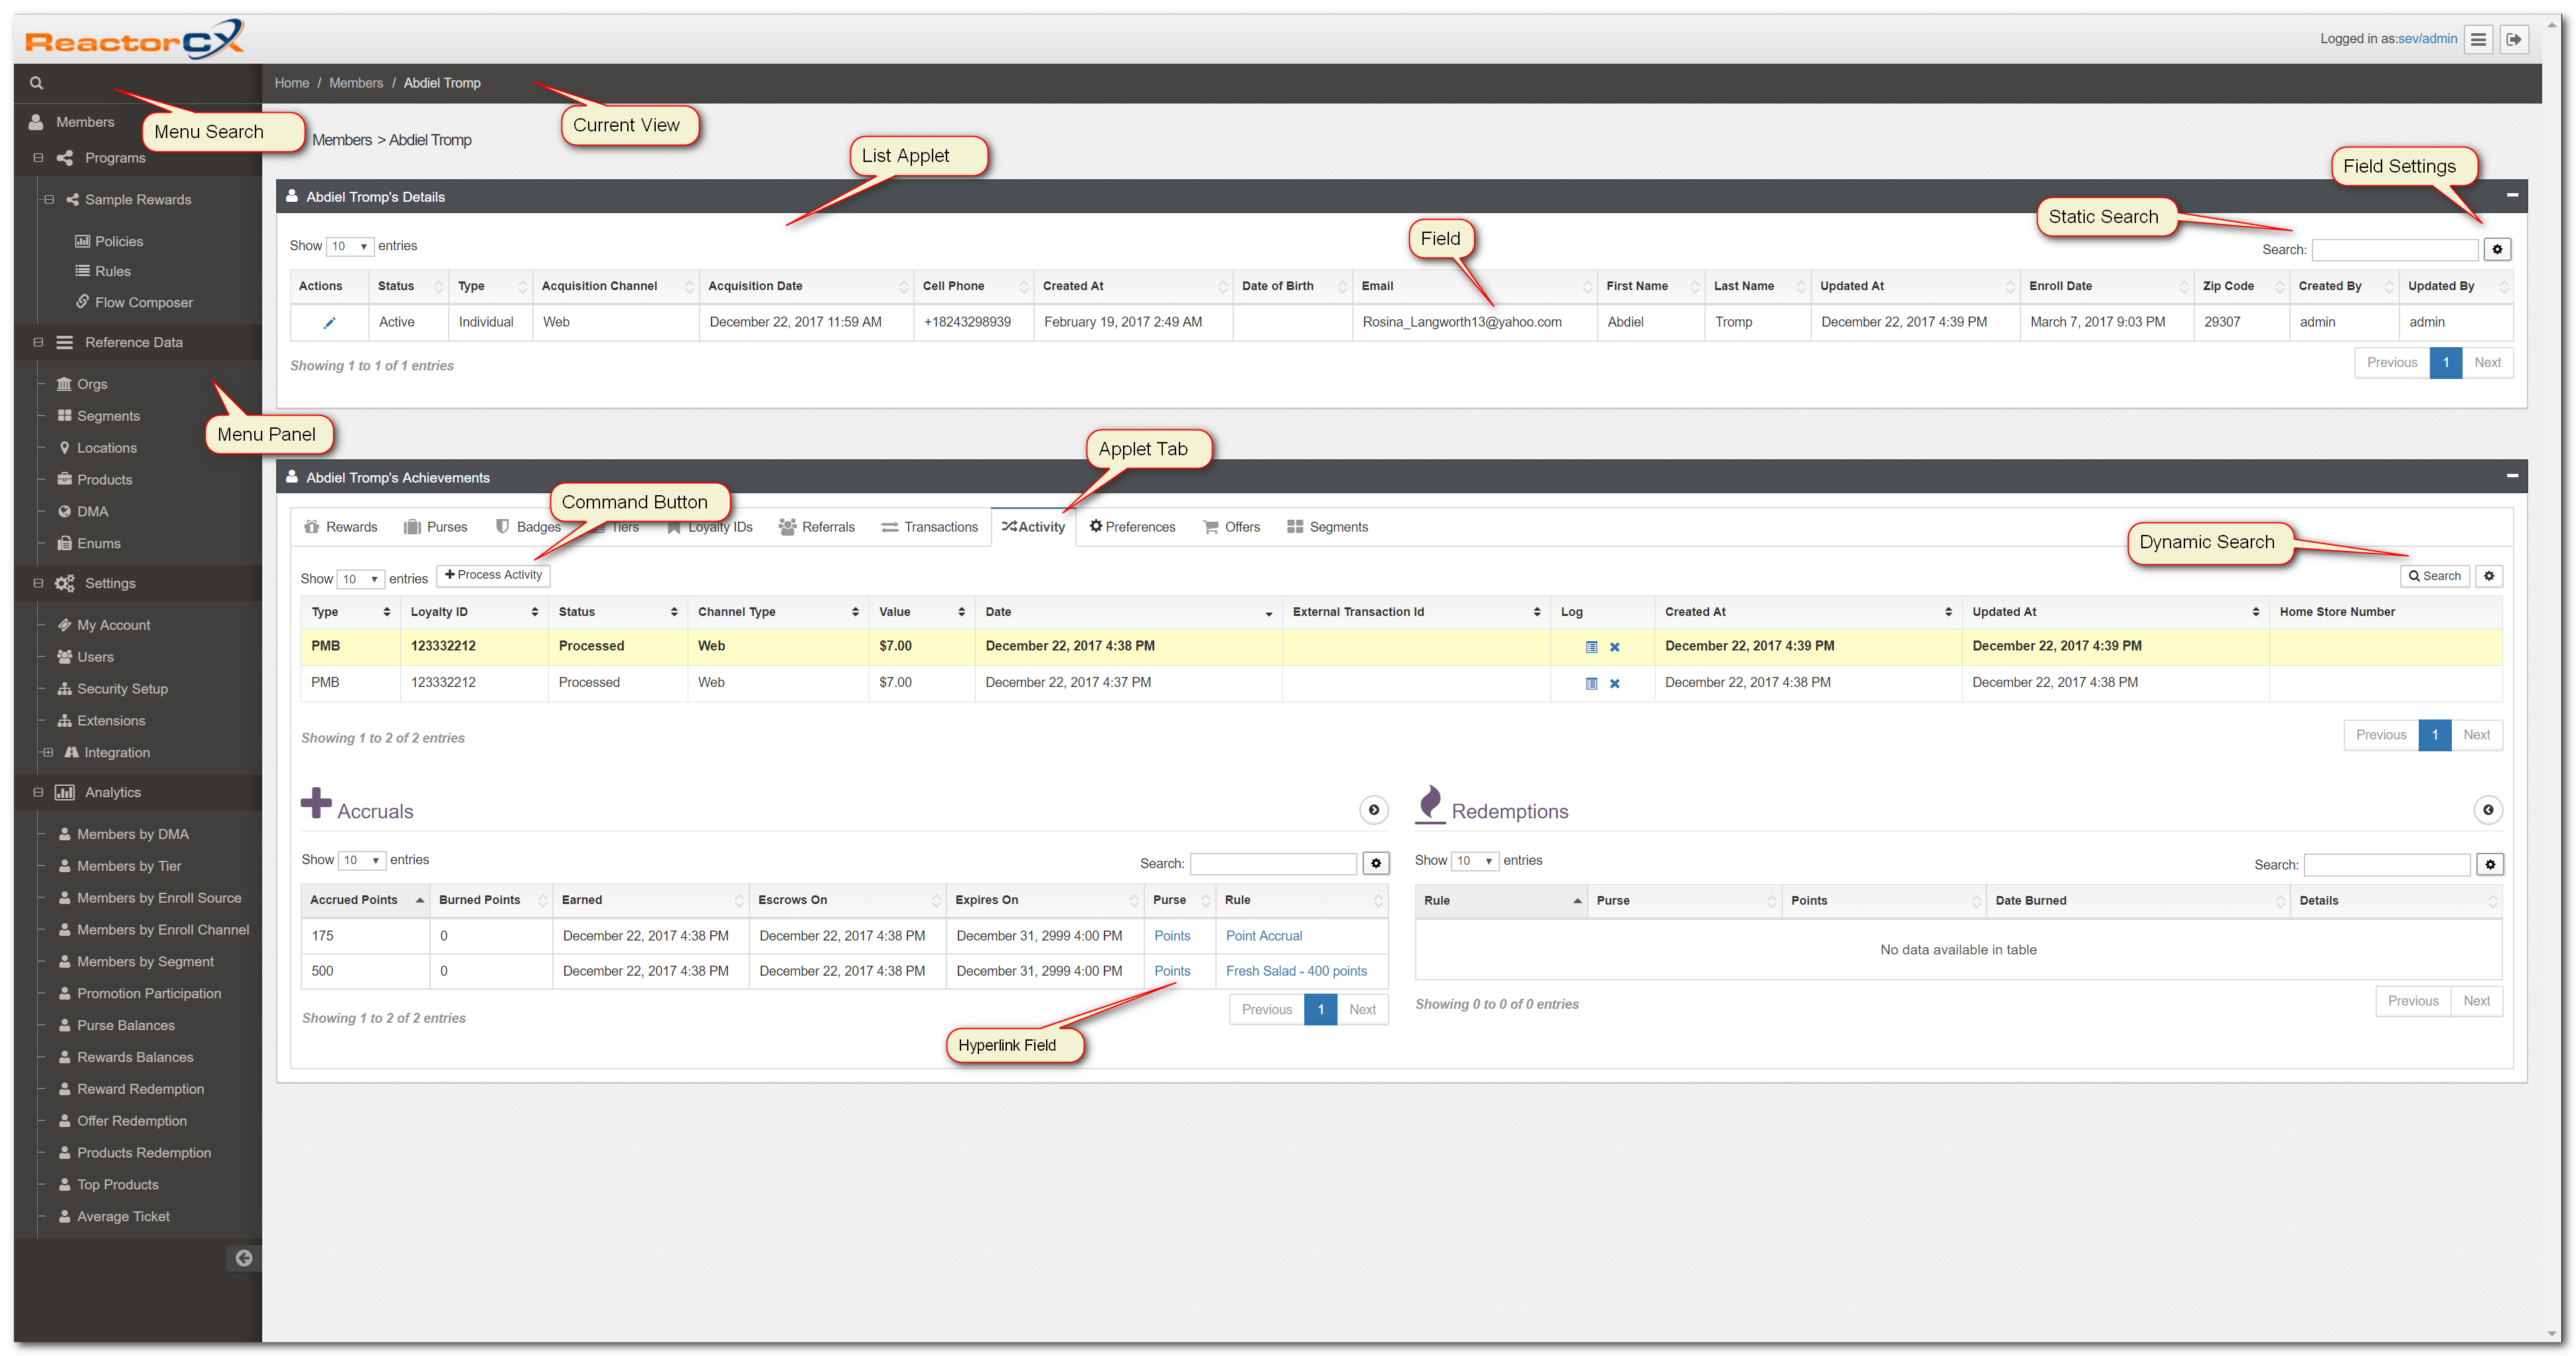2576x1356 pixels.
Task: Click the dynamic Search button
Action: click(x=2434, y=576)
